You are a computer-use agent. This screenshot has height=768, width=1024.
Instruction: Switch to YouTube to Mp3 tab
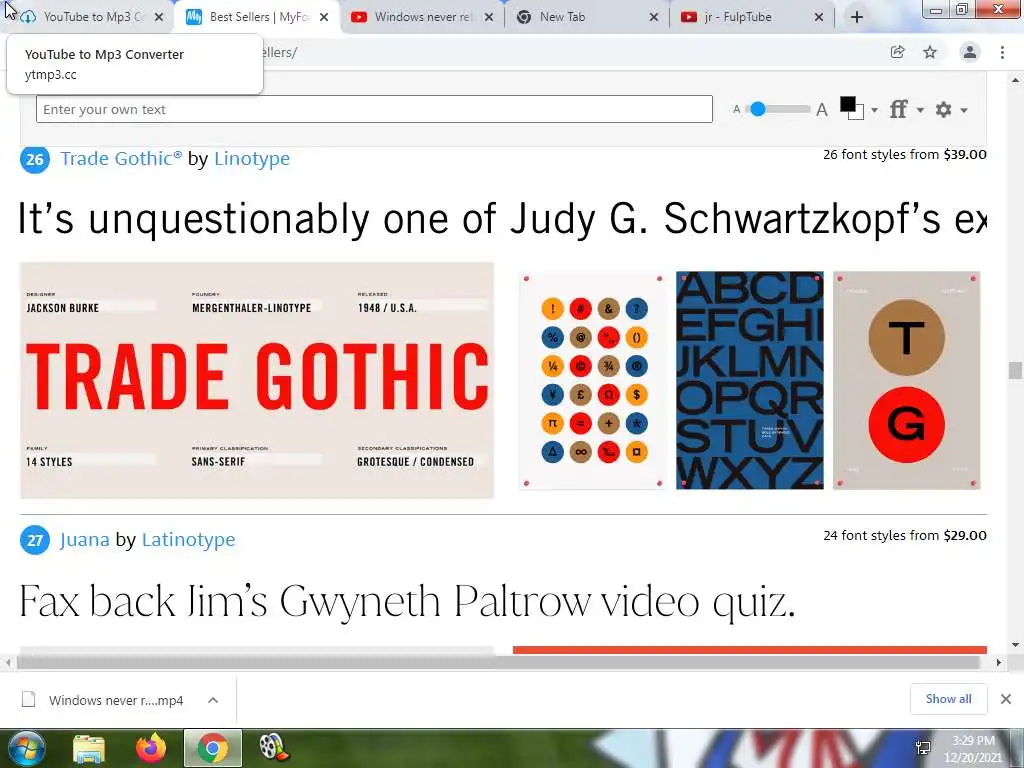pyautogui.click(x=85, y=17)
